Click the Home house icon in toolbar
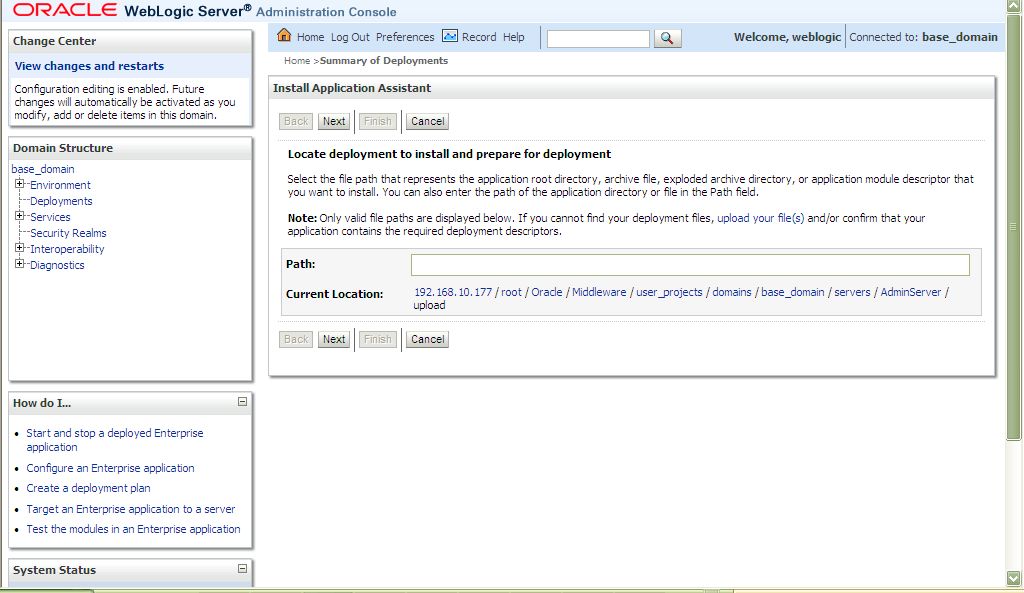 click(284, 35)
